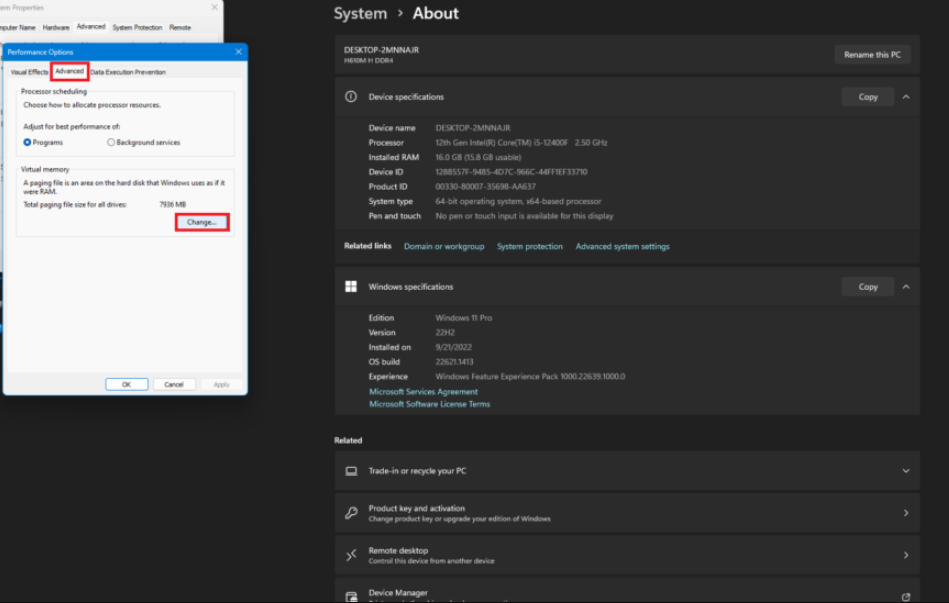Switch to the Visual Effects tab
The image size is (949, 603).
(x=29, y=72)
